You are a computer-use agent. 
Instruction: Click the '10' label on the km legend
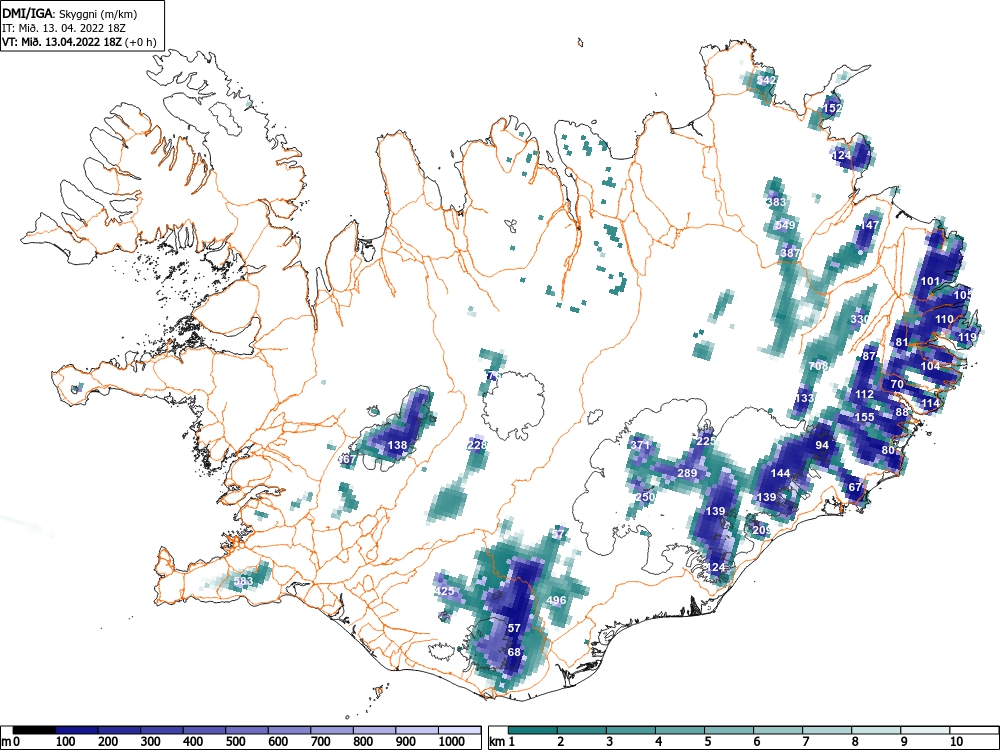[956, 742]
